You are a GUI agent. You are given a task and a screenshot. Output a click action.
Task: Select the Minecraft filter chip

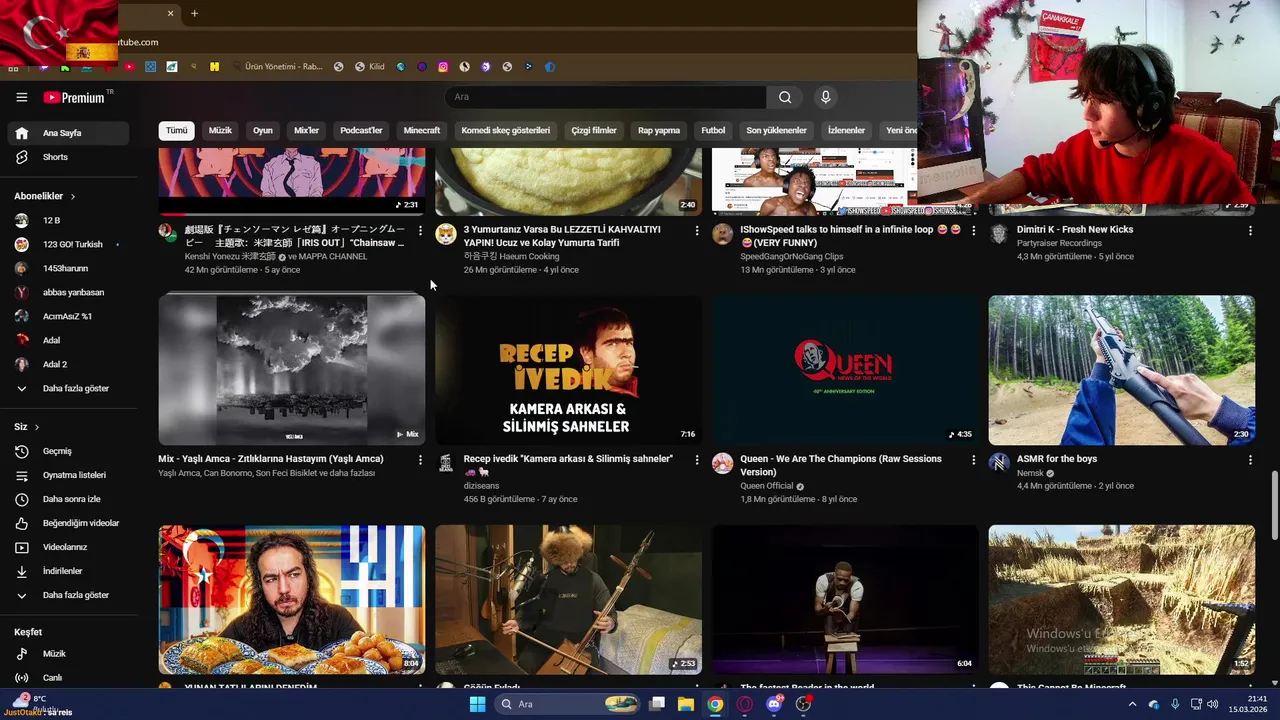pos(422,130)
